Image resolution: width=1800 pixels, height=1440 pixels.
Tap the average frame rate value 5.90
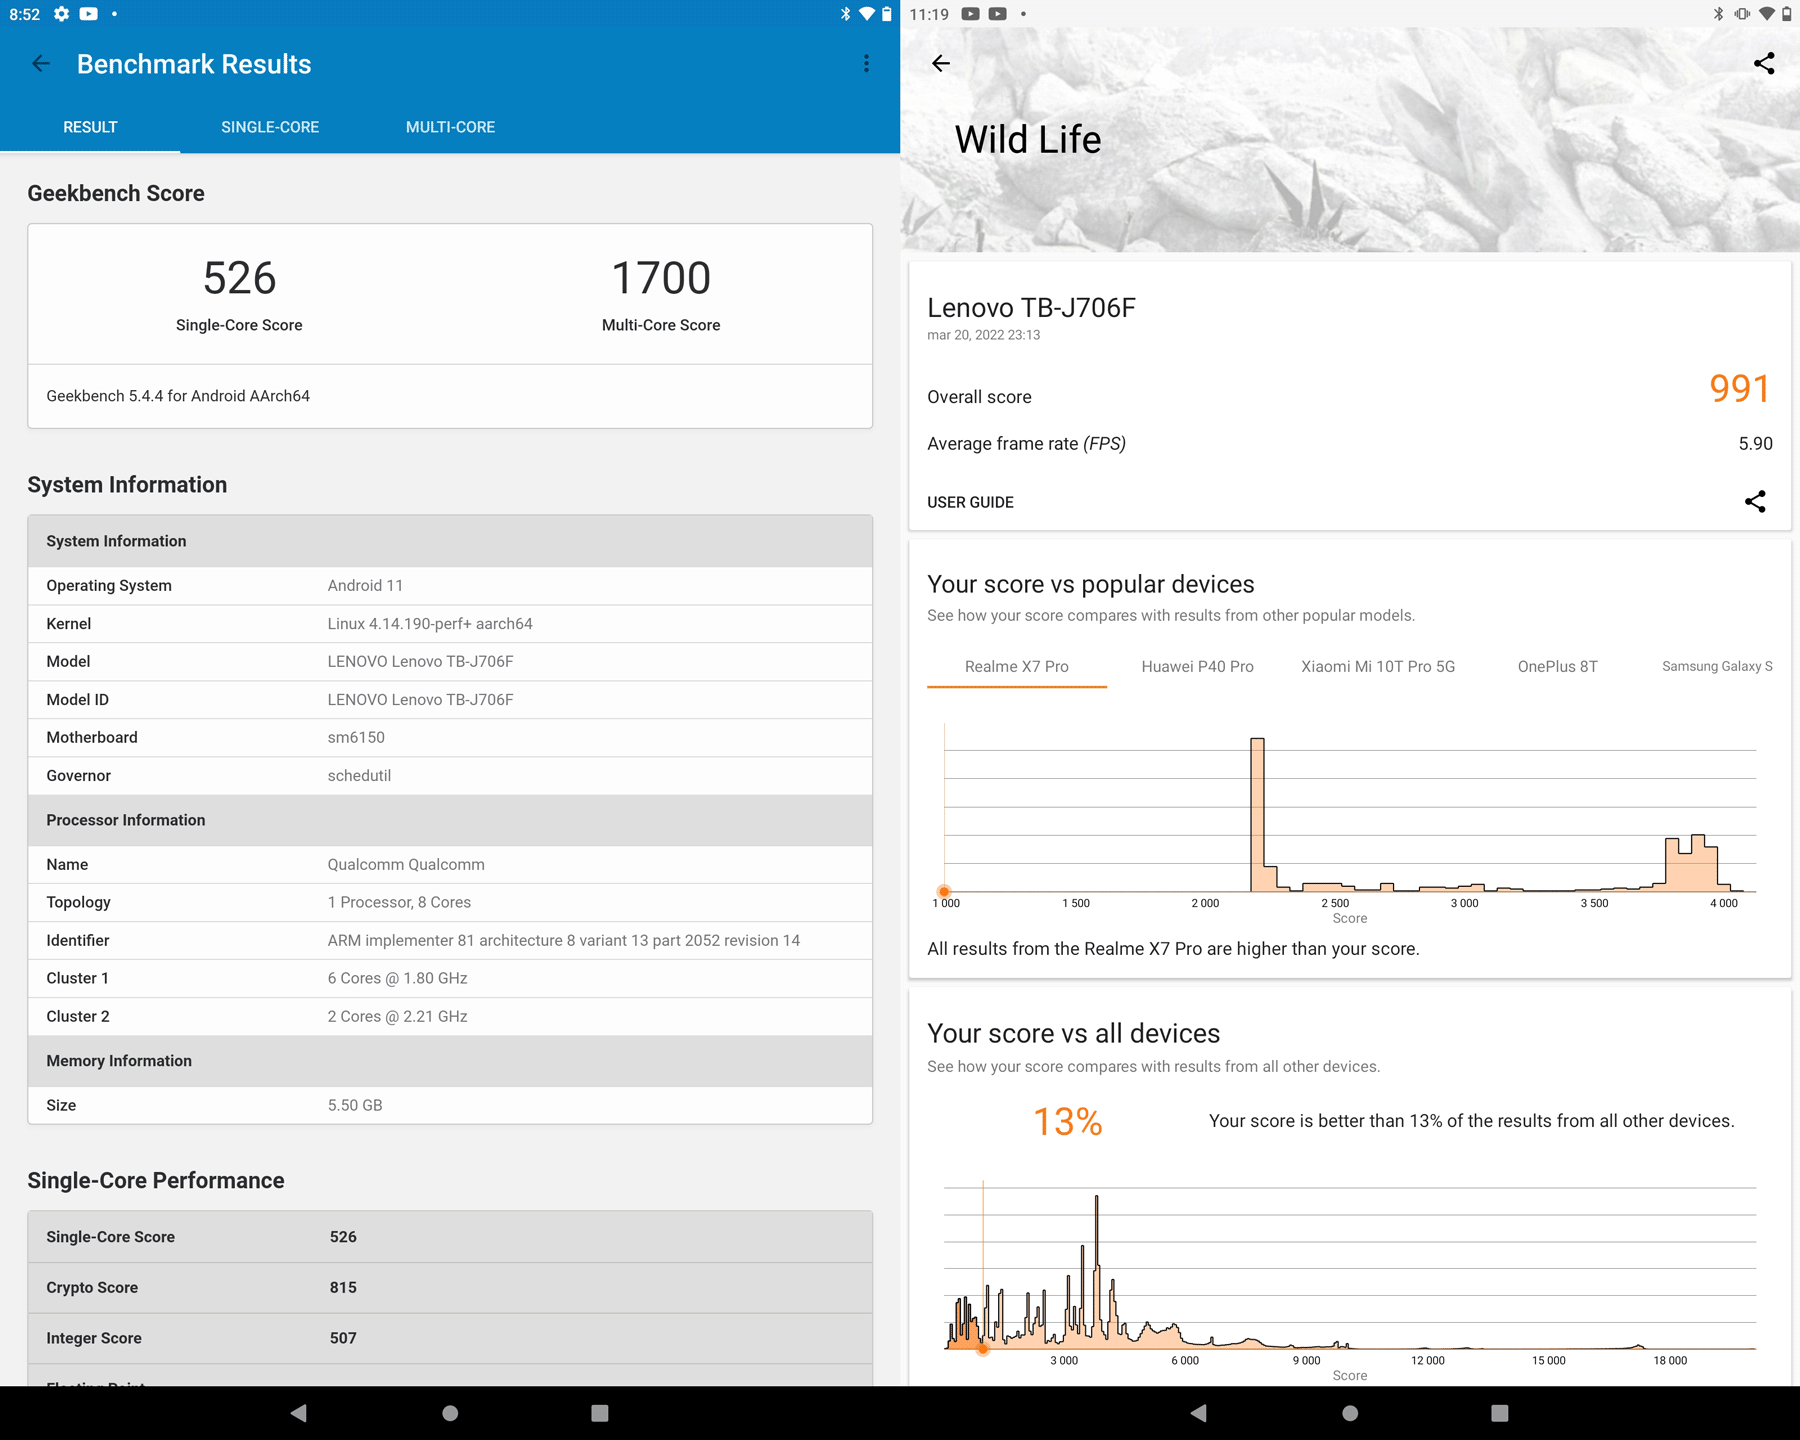point(1755,443)
